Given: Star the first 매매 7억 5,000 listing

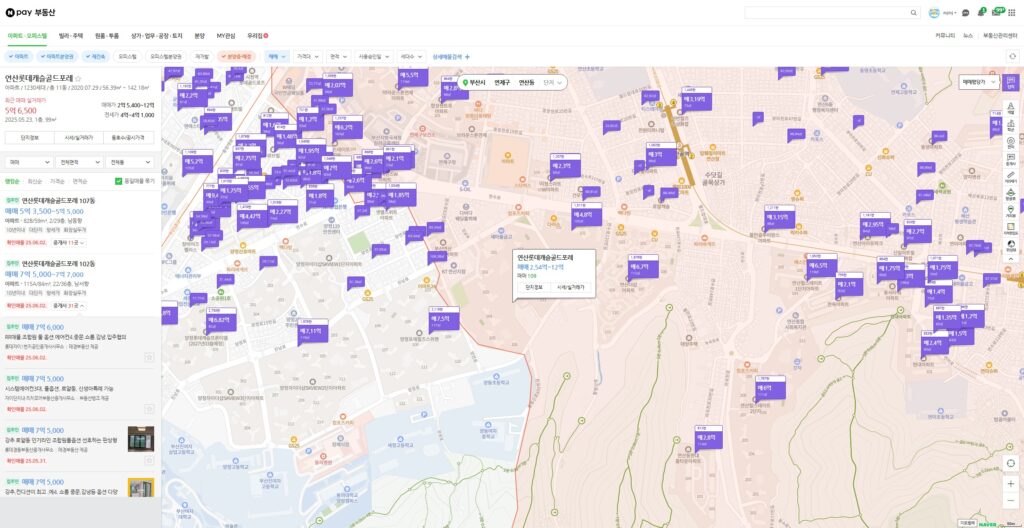Looking at the screenshot, I should click(149, 408).
